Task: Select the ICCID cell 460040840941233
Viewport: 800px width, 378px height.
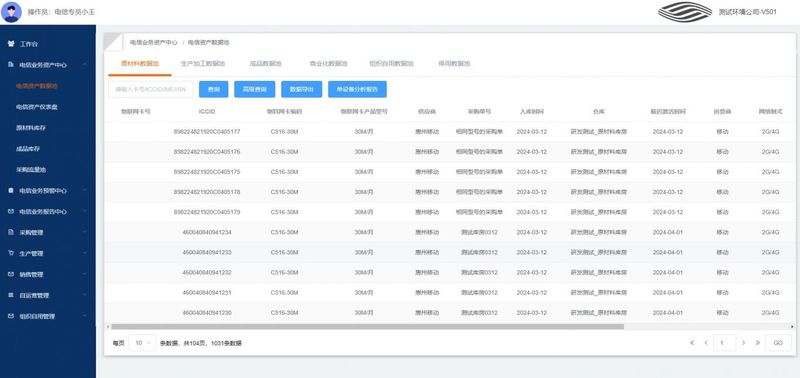Action: tap(207, 253)
